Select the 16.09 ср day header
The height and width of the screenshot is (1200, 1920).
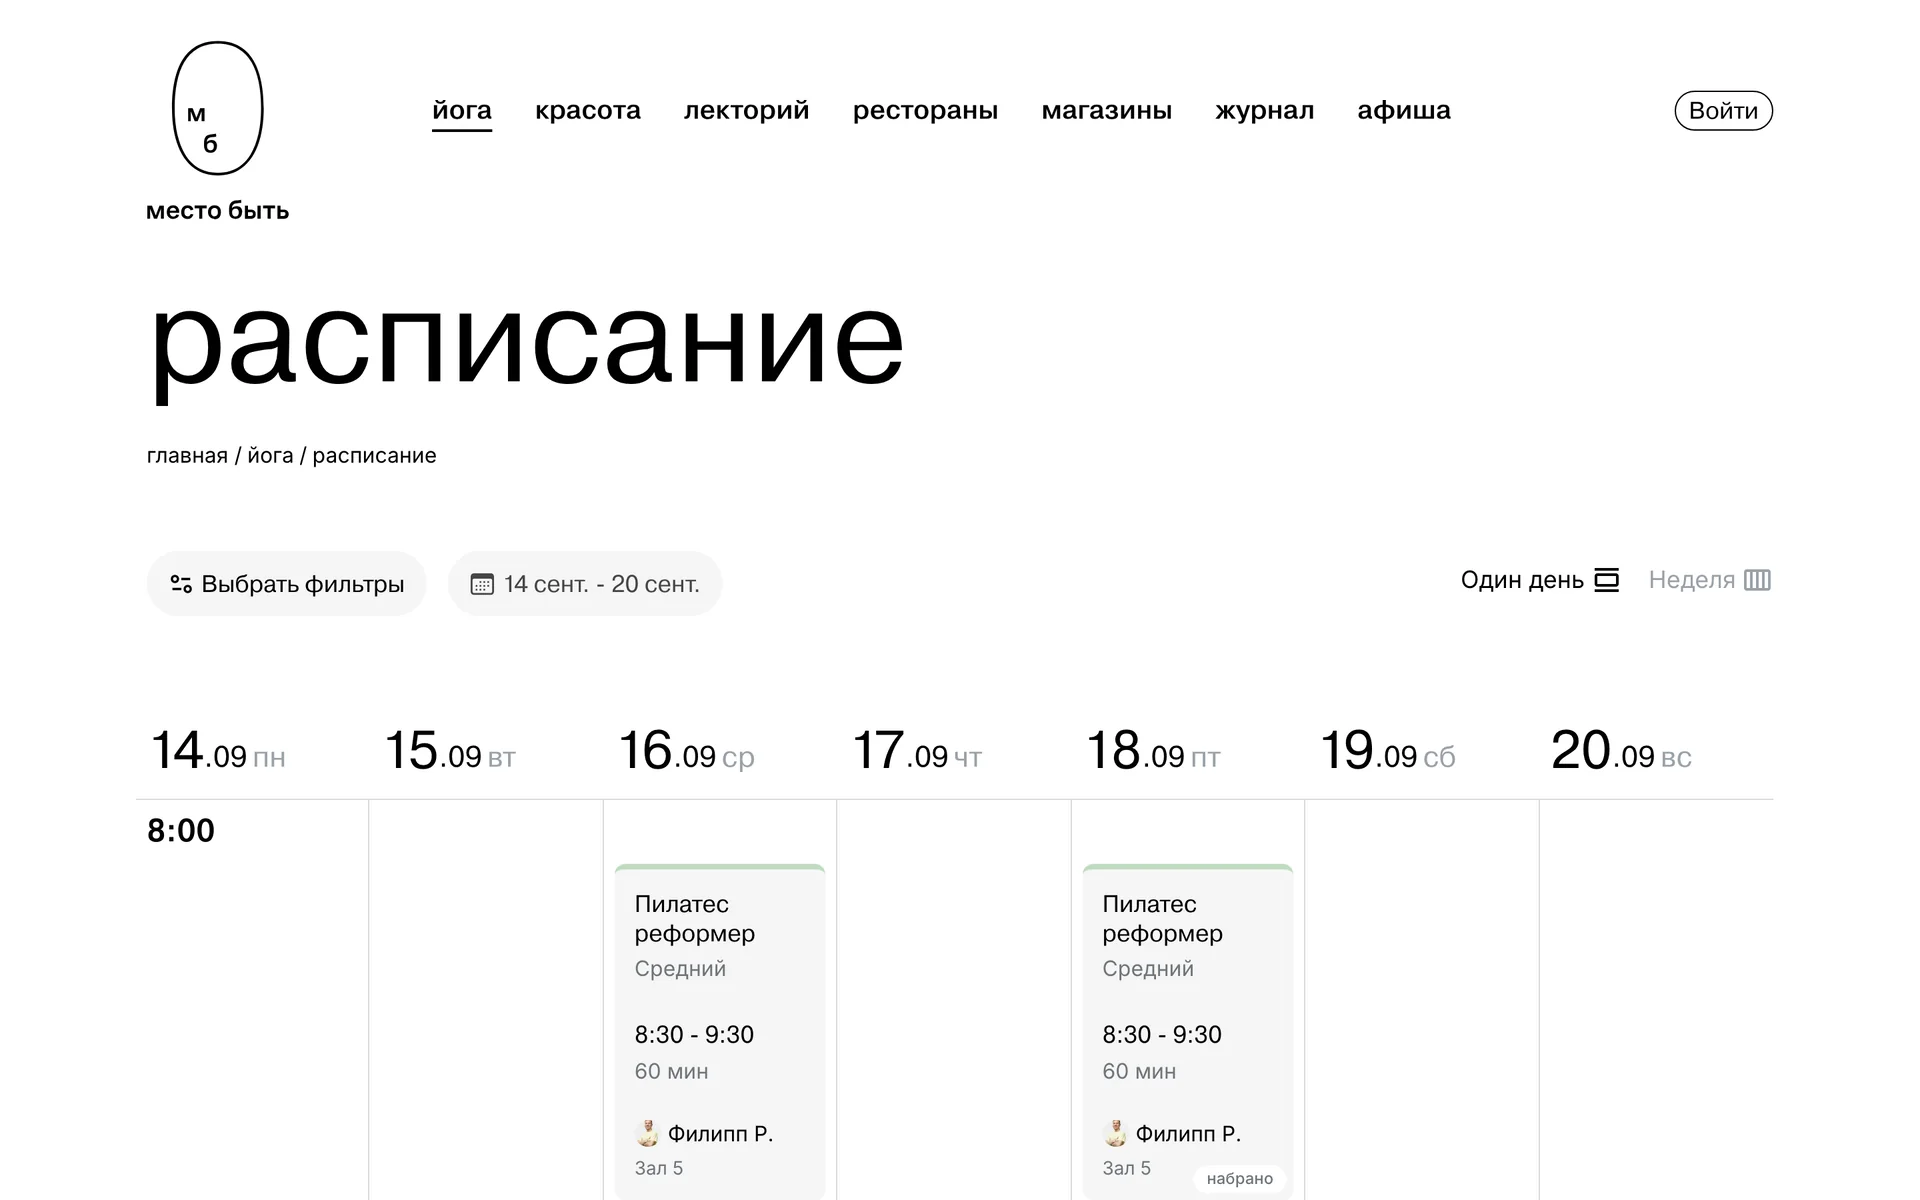click(x=686, y=750)
